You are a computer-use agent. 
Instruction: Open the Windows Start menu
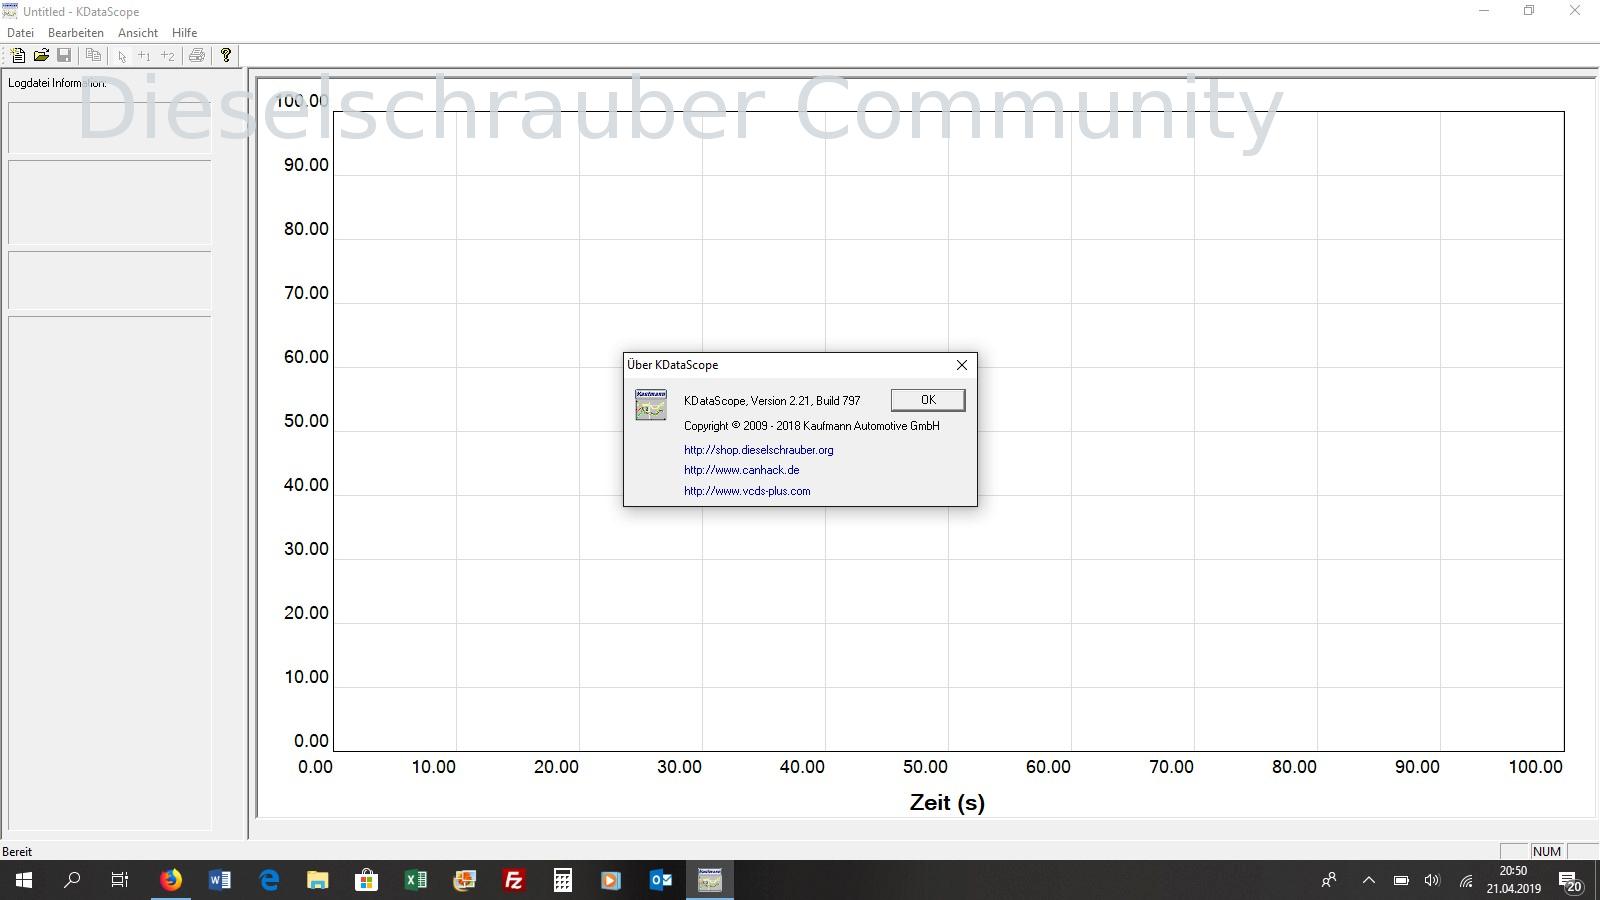click(x=24, y=880)
